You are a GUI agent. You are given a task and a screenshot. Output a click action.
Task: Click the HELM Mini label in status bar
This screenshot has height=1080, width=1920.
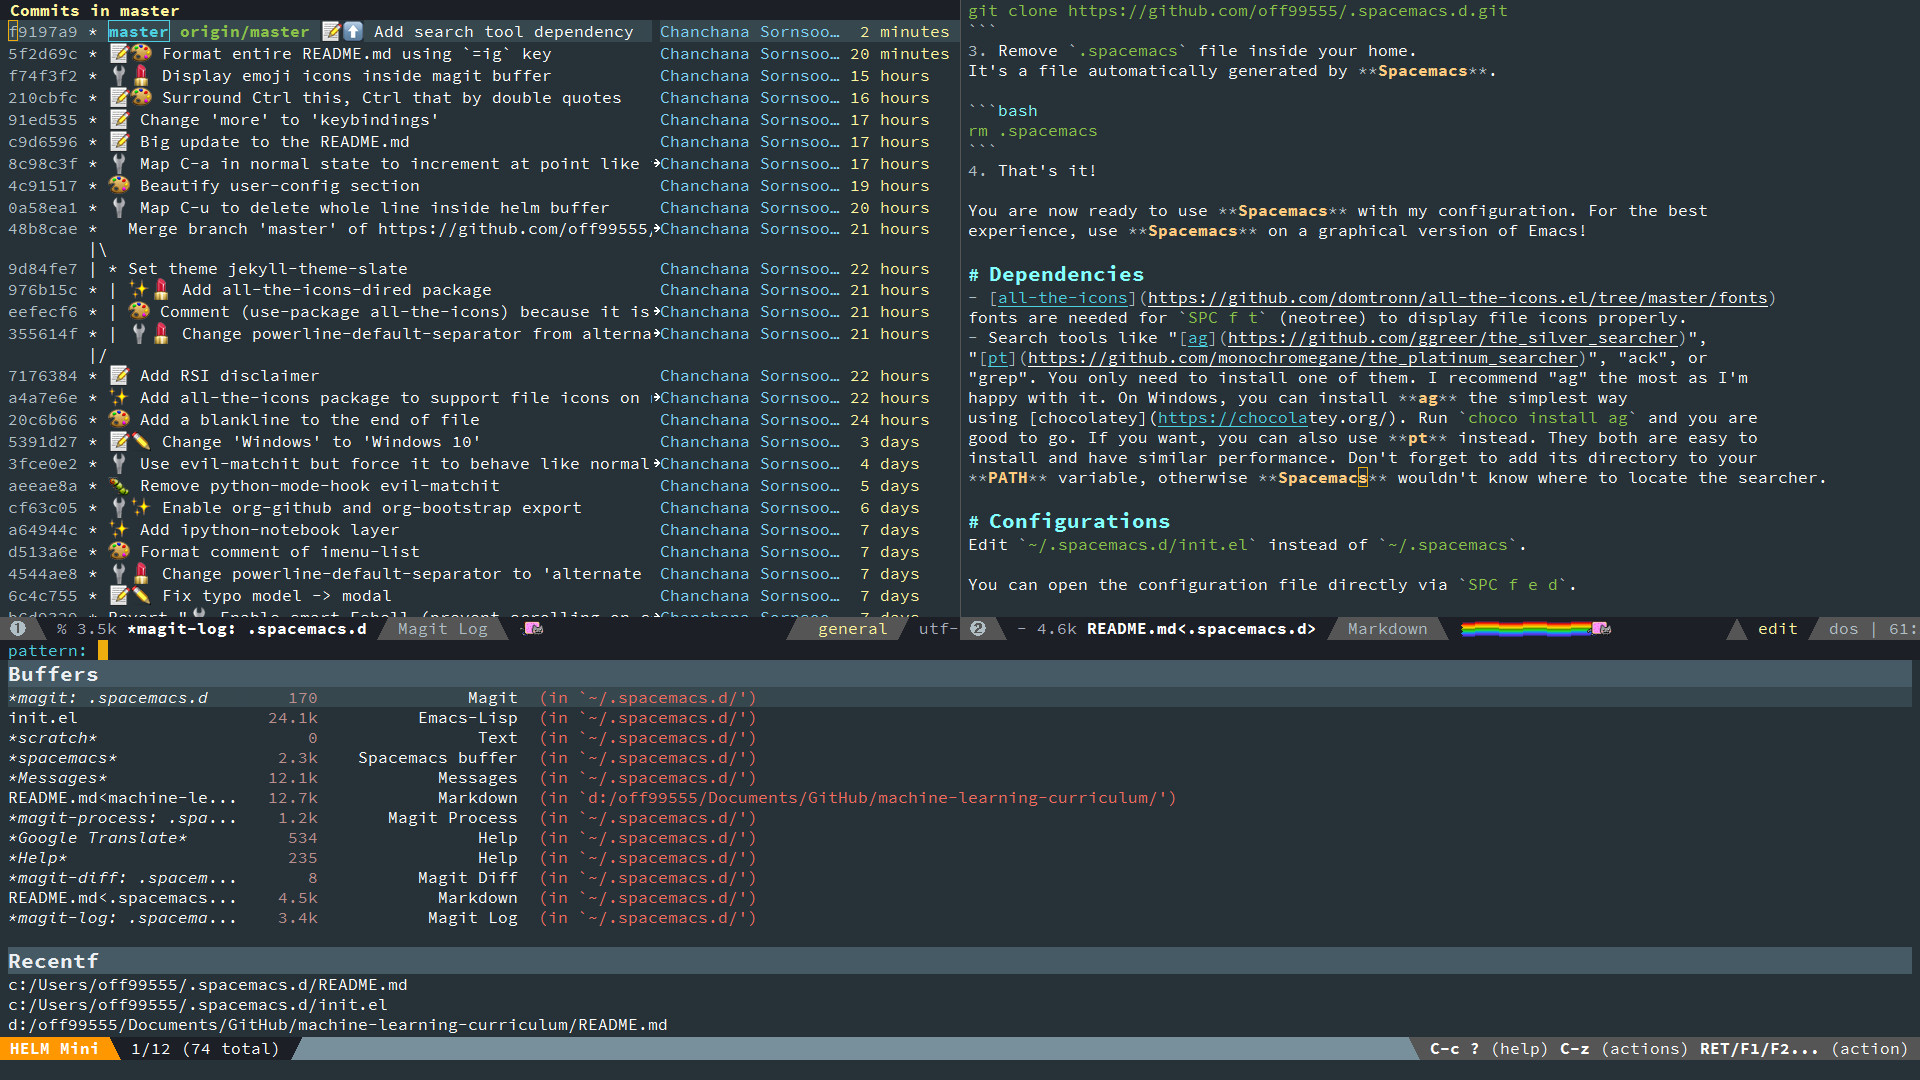(x=55, y=1049)
